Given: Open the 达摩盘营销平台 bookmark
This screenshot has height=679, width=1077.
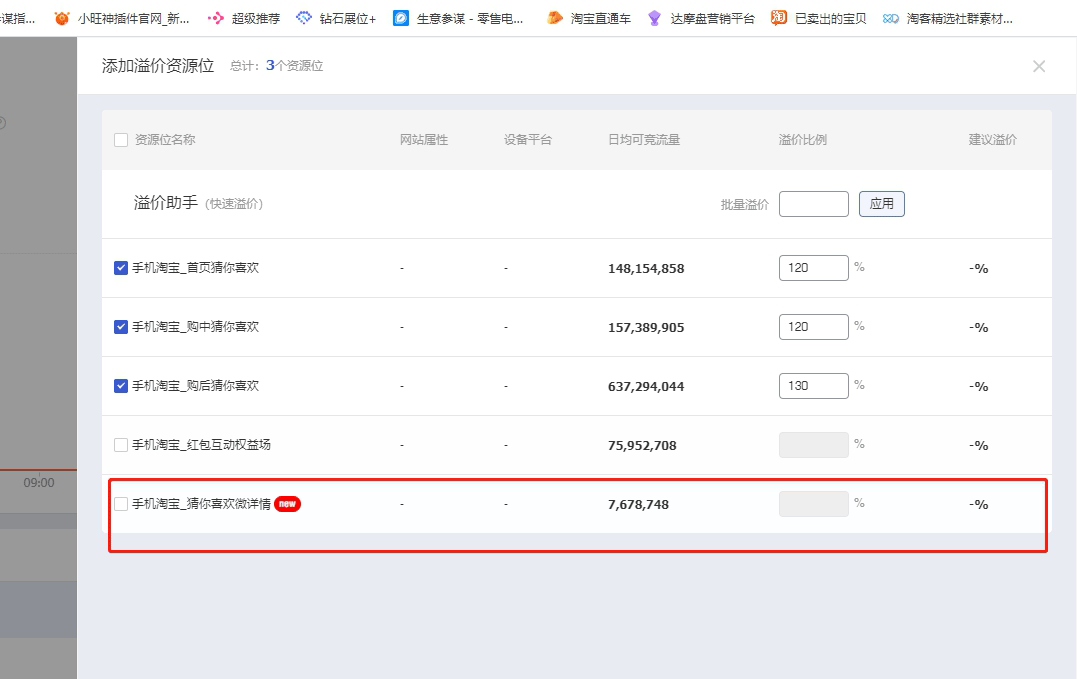Looking at the screenshot, I should point(701,18).
